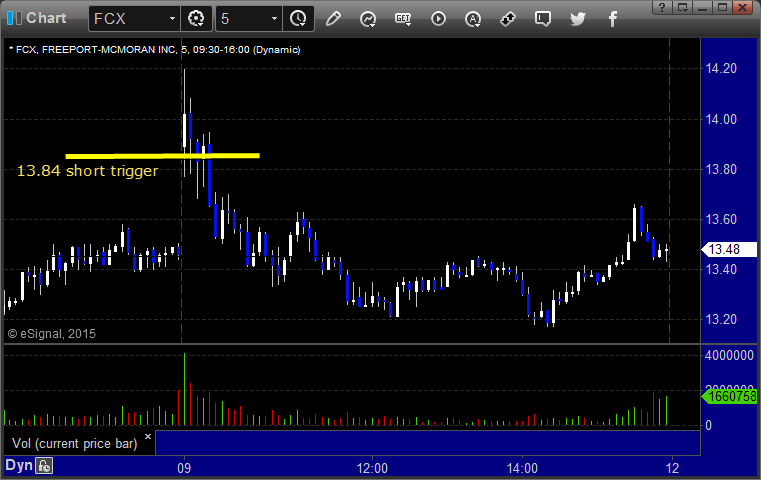Share chart via Facebook icon
Image resolution: width=761 pixels, height=480 pixels.
point(612,19)
